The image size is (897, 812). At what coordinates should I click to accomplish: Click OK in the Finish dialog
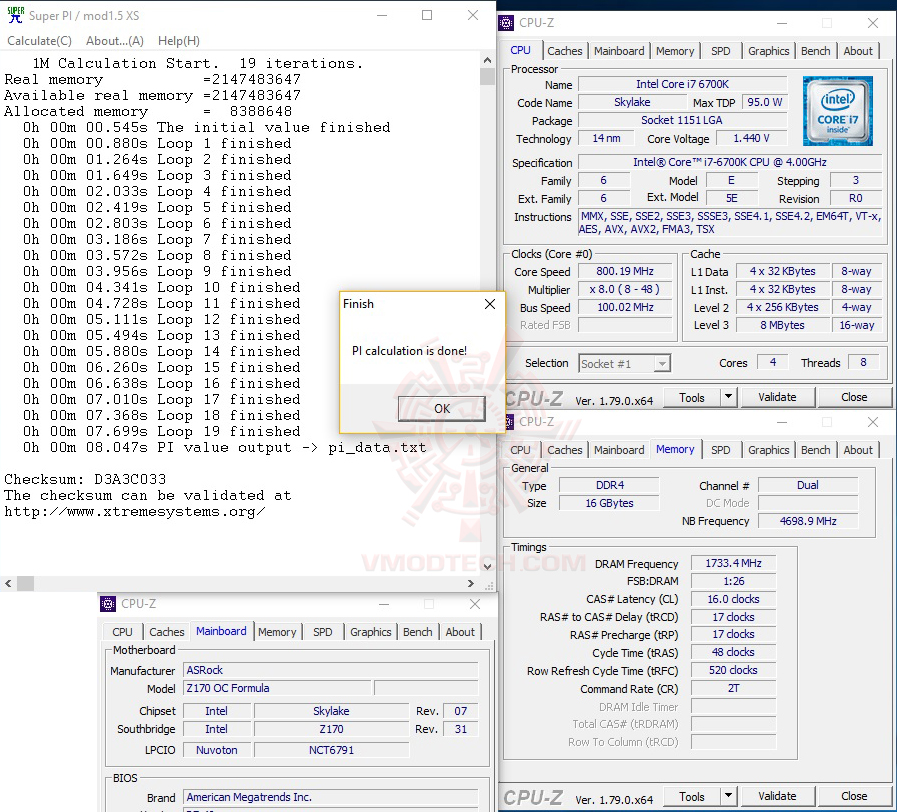(x=442, y=409)
